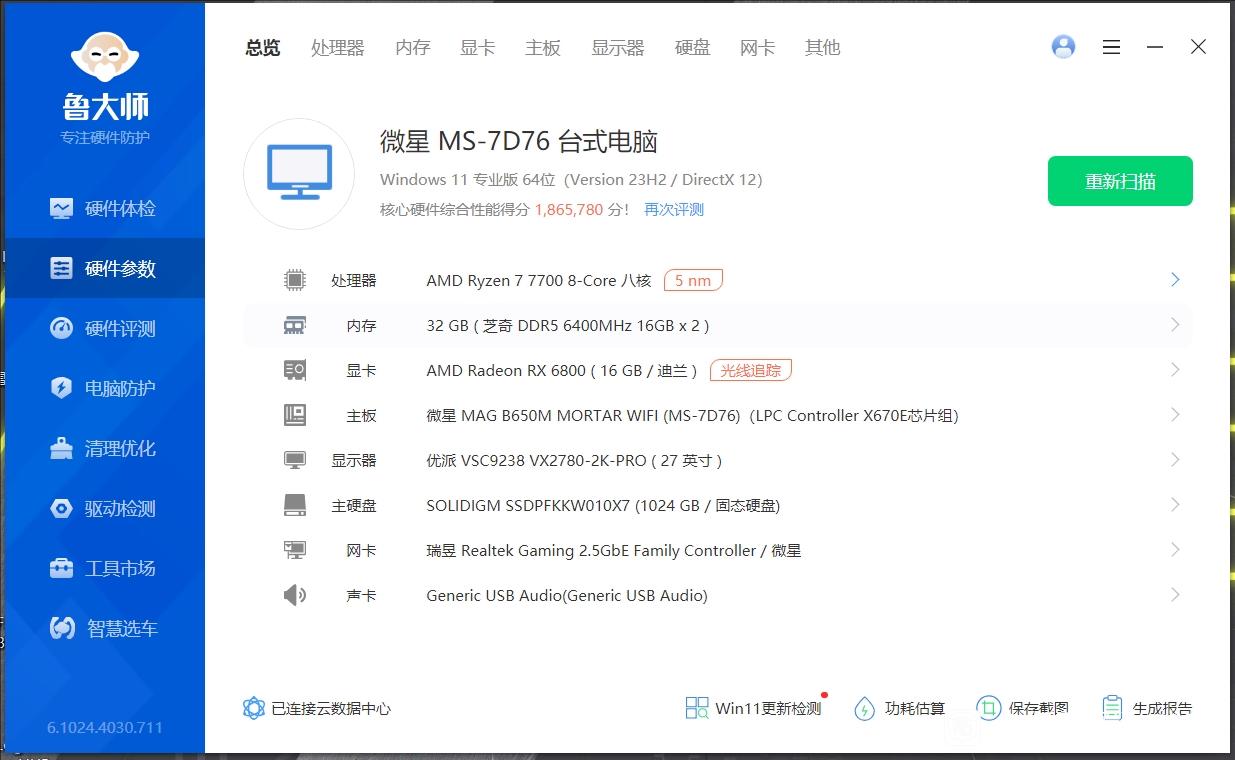Click the 电脑防护 shield icon

coord(61,388)
